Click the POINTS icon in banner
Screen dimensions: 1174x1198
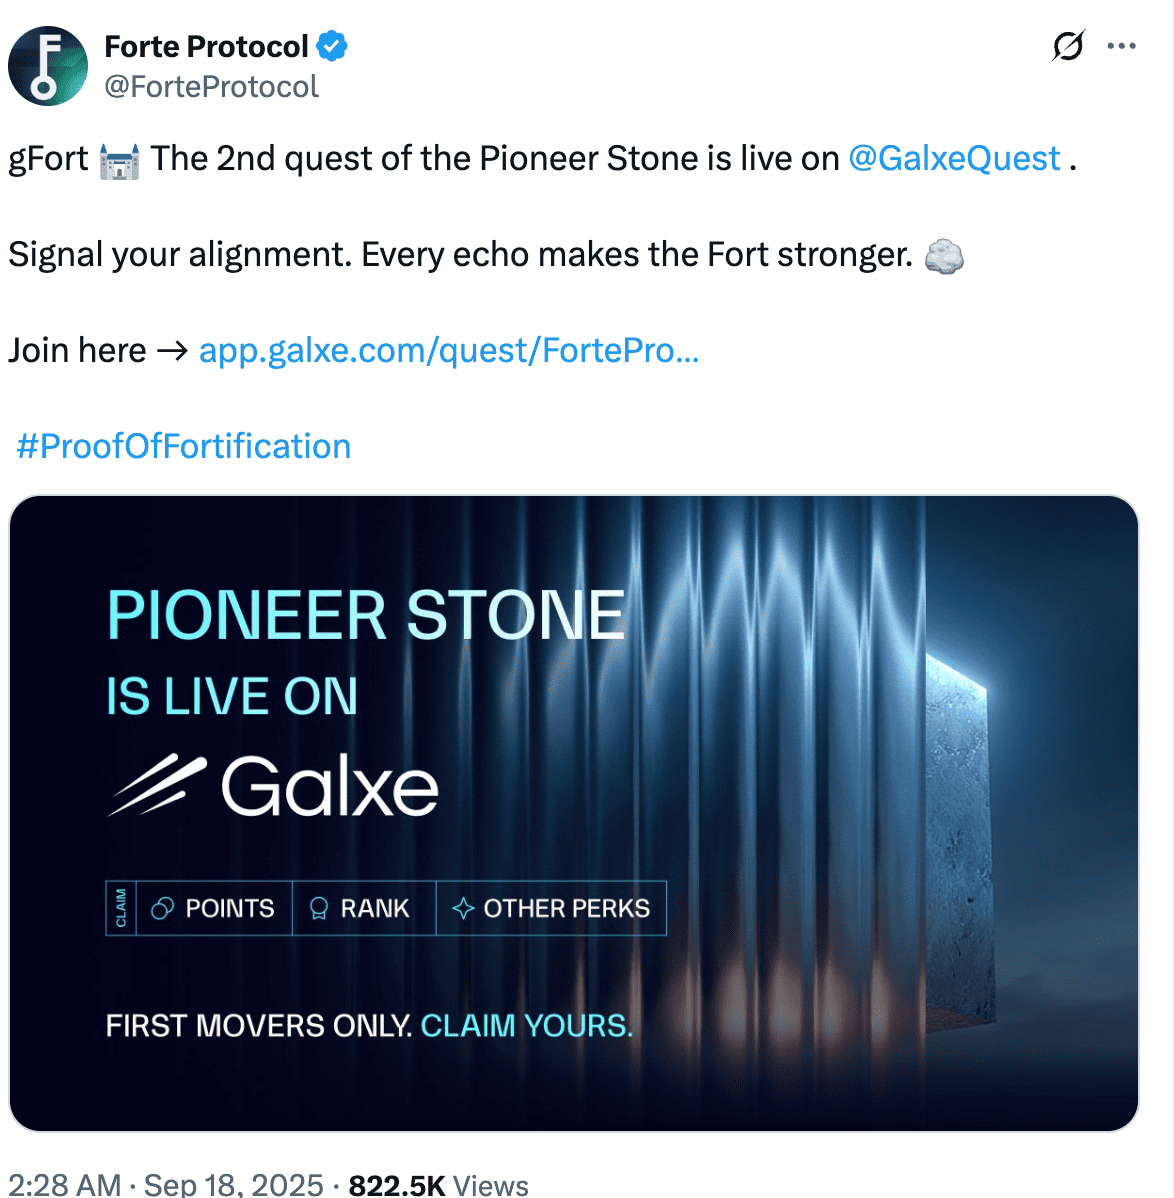click(162, 908)
